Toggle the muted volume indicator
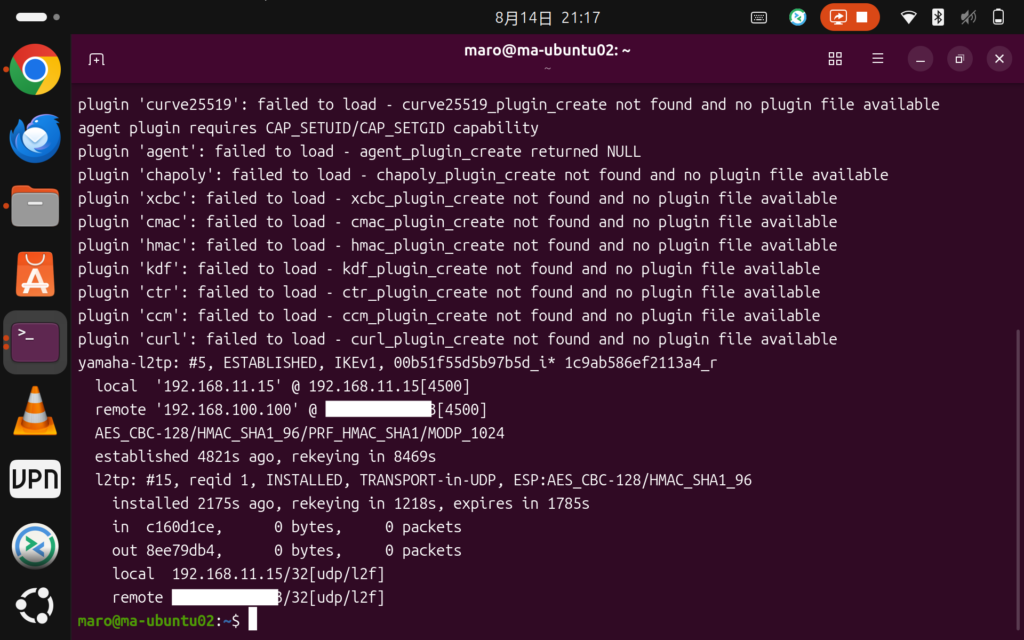The image size is (1024, 640). coord(968,18)
